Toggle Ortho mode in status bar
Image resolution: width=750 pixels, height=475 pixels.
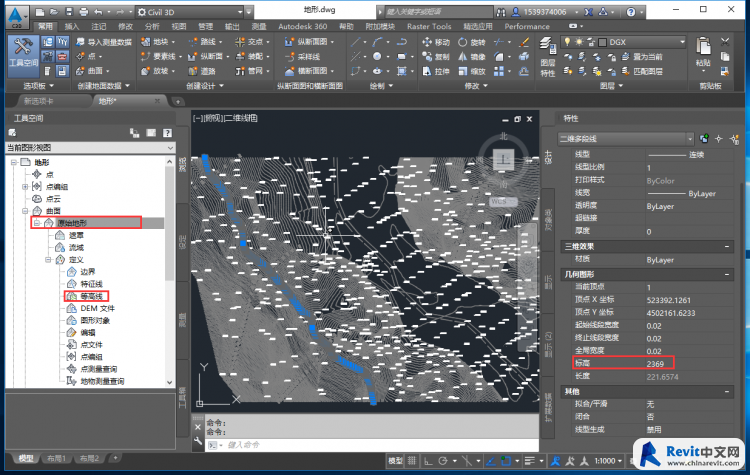tap(428, 461)
